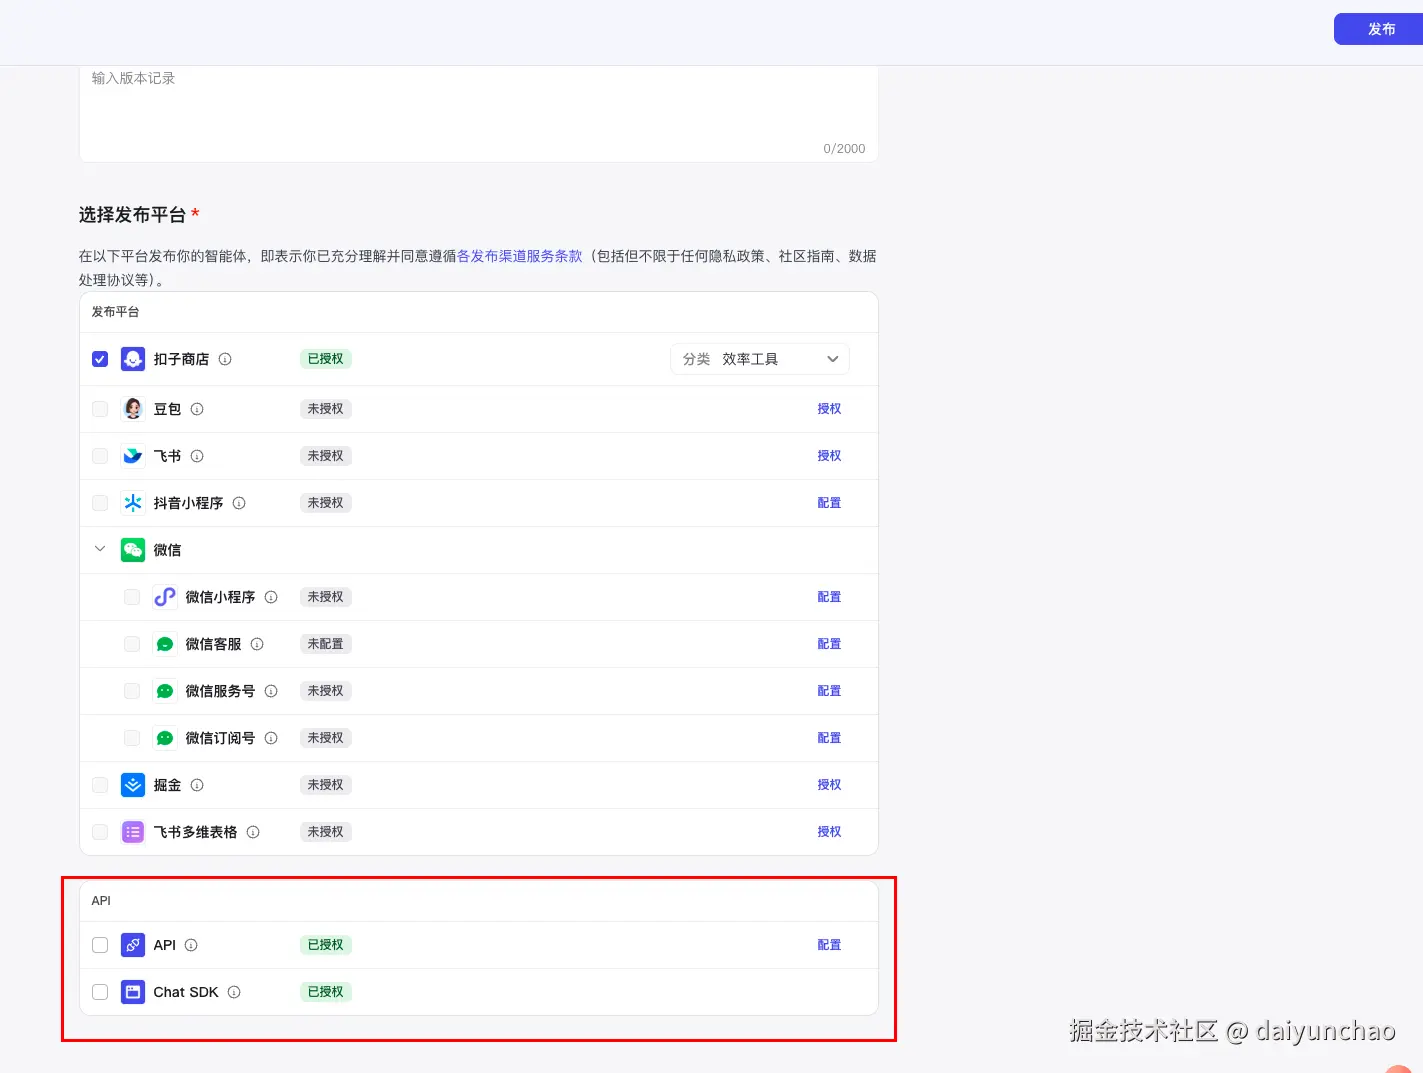This screenshot has width=1423, height=1073.
Task: Click the 未配置 badge of 微信客服
Action: (x=326, y=644)
